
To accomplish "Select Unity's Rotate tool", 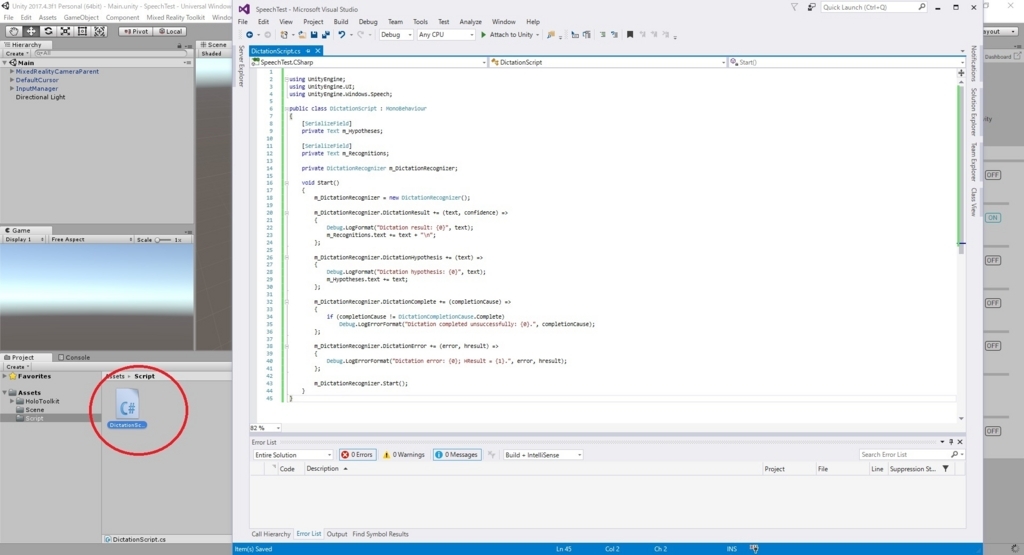I will pos(48,31).
